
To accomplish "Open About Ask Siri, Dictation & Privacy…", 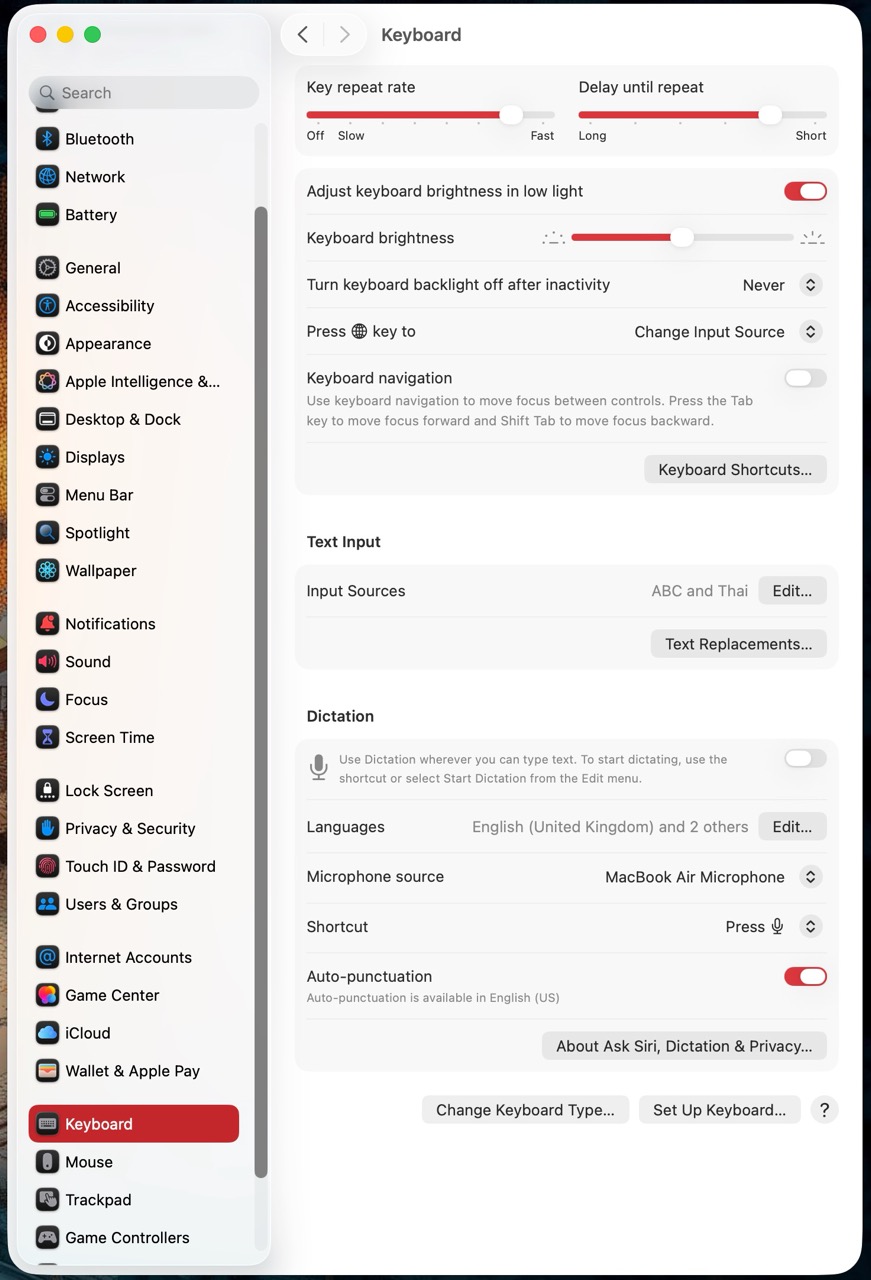I will [x=684, y=1046].
